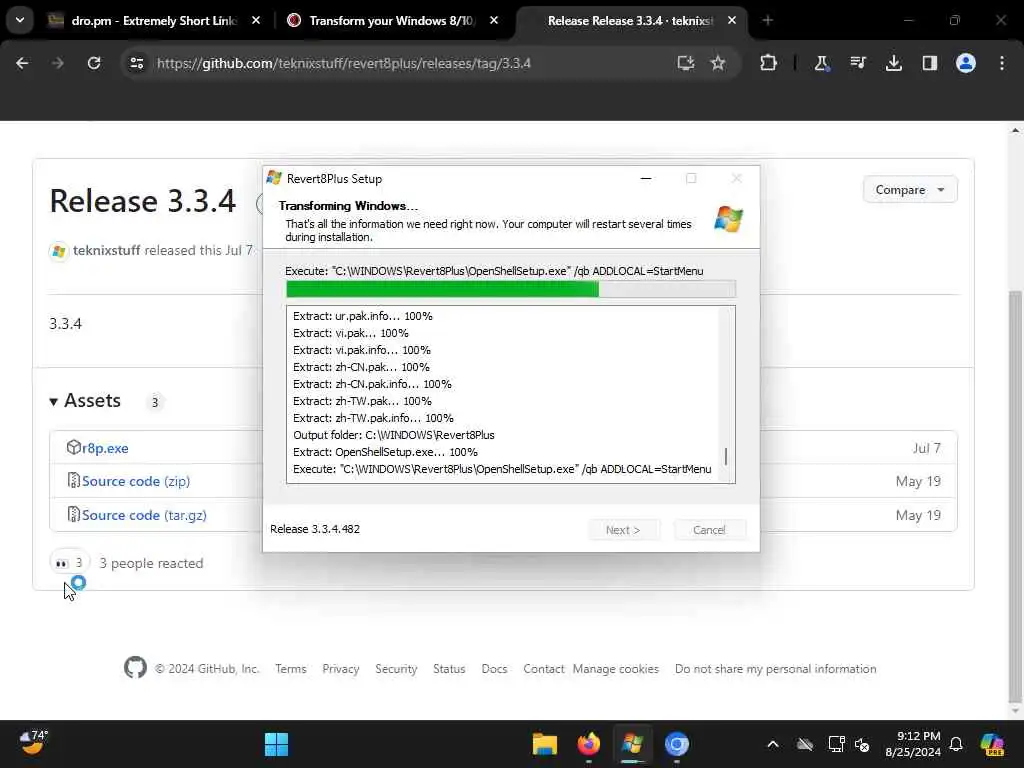Minimize the Revert8Plus Setup window
The height and width of the screenshot is (768, 1024).
point(646,178)
